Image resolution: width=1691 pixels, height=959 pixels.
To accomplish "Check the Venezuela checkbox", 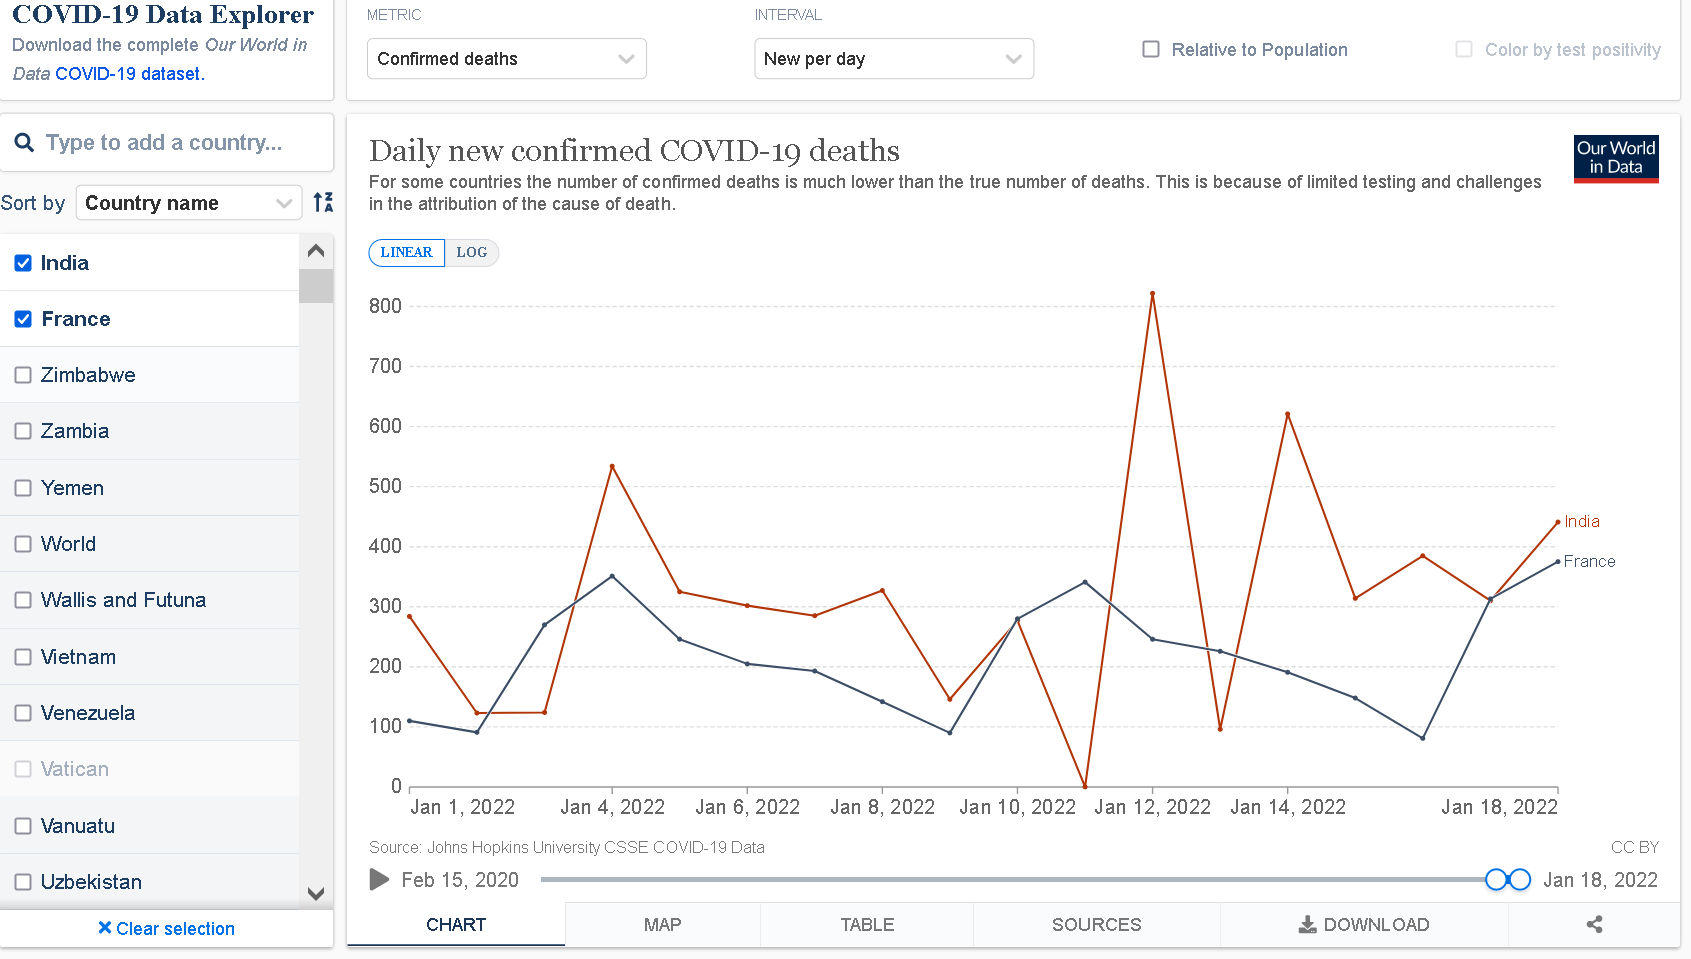I will [x=23, y=713].
